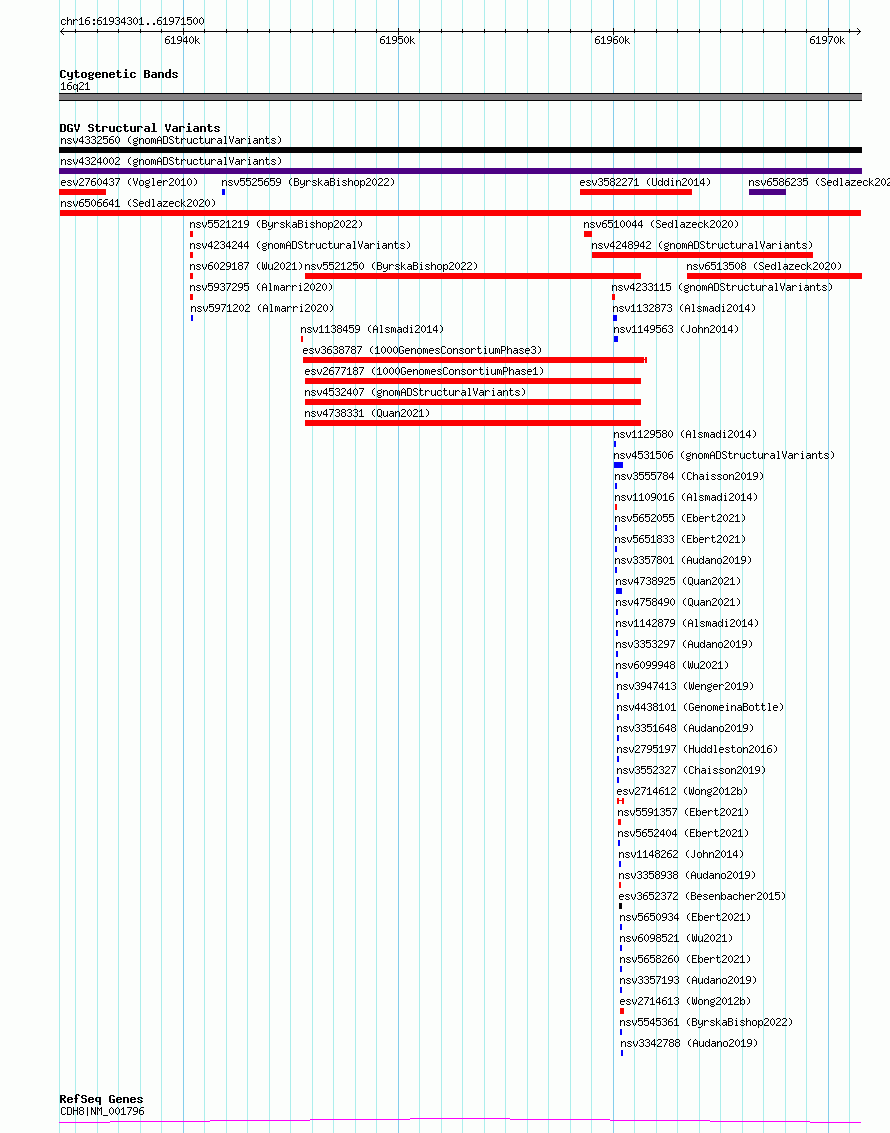Open the nsv3947413 (Wenger2019) variant
The height and width of the screenshot is (1133, 890).
[685, 685]
